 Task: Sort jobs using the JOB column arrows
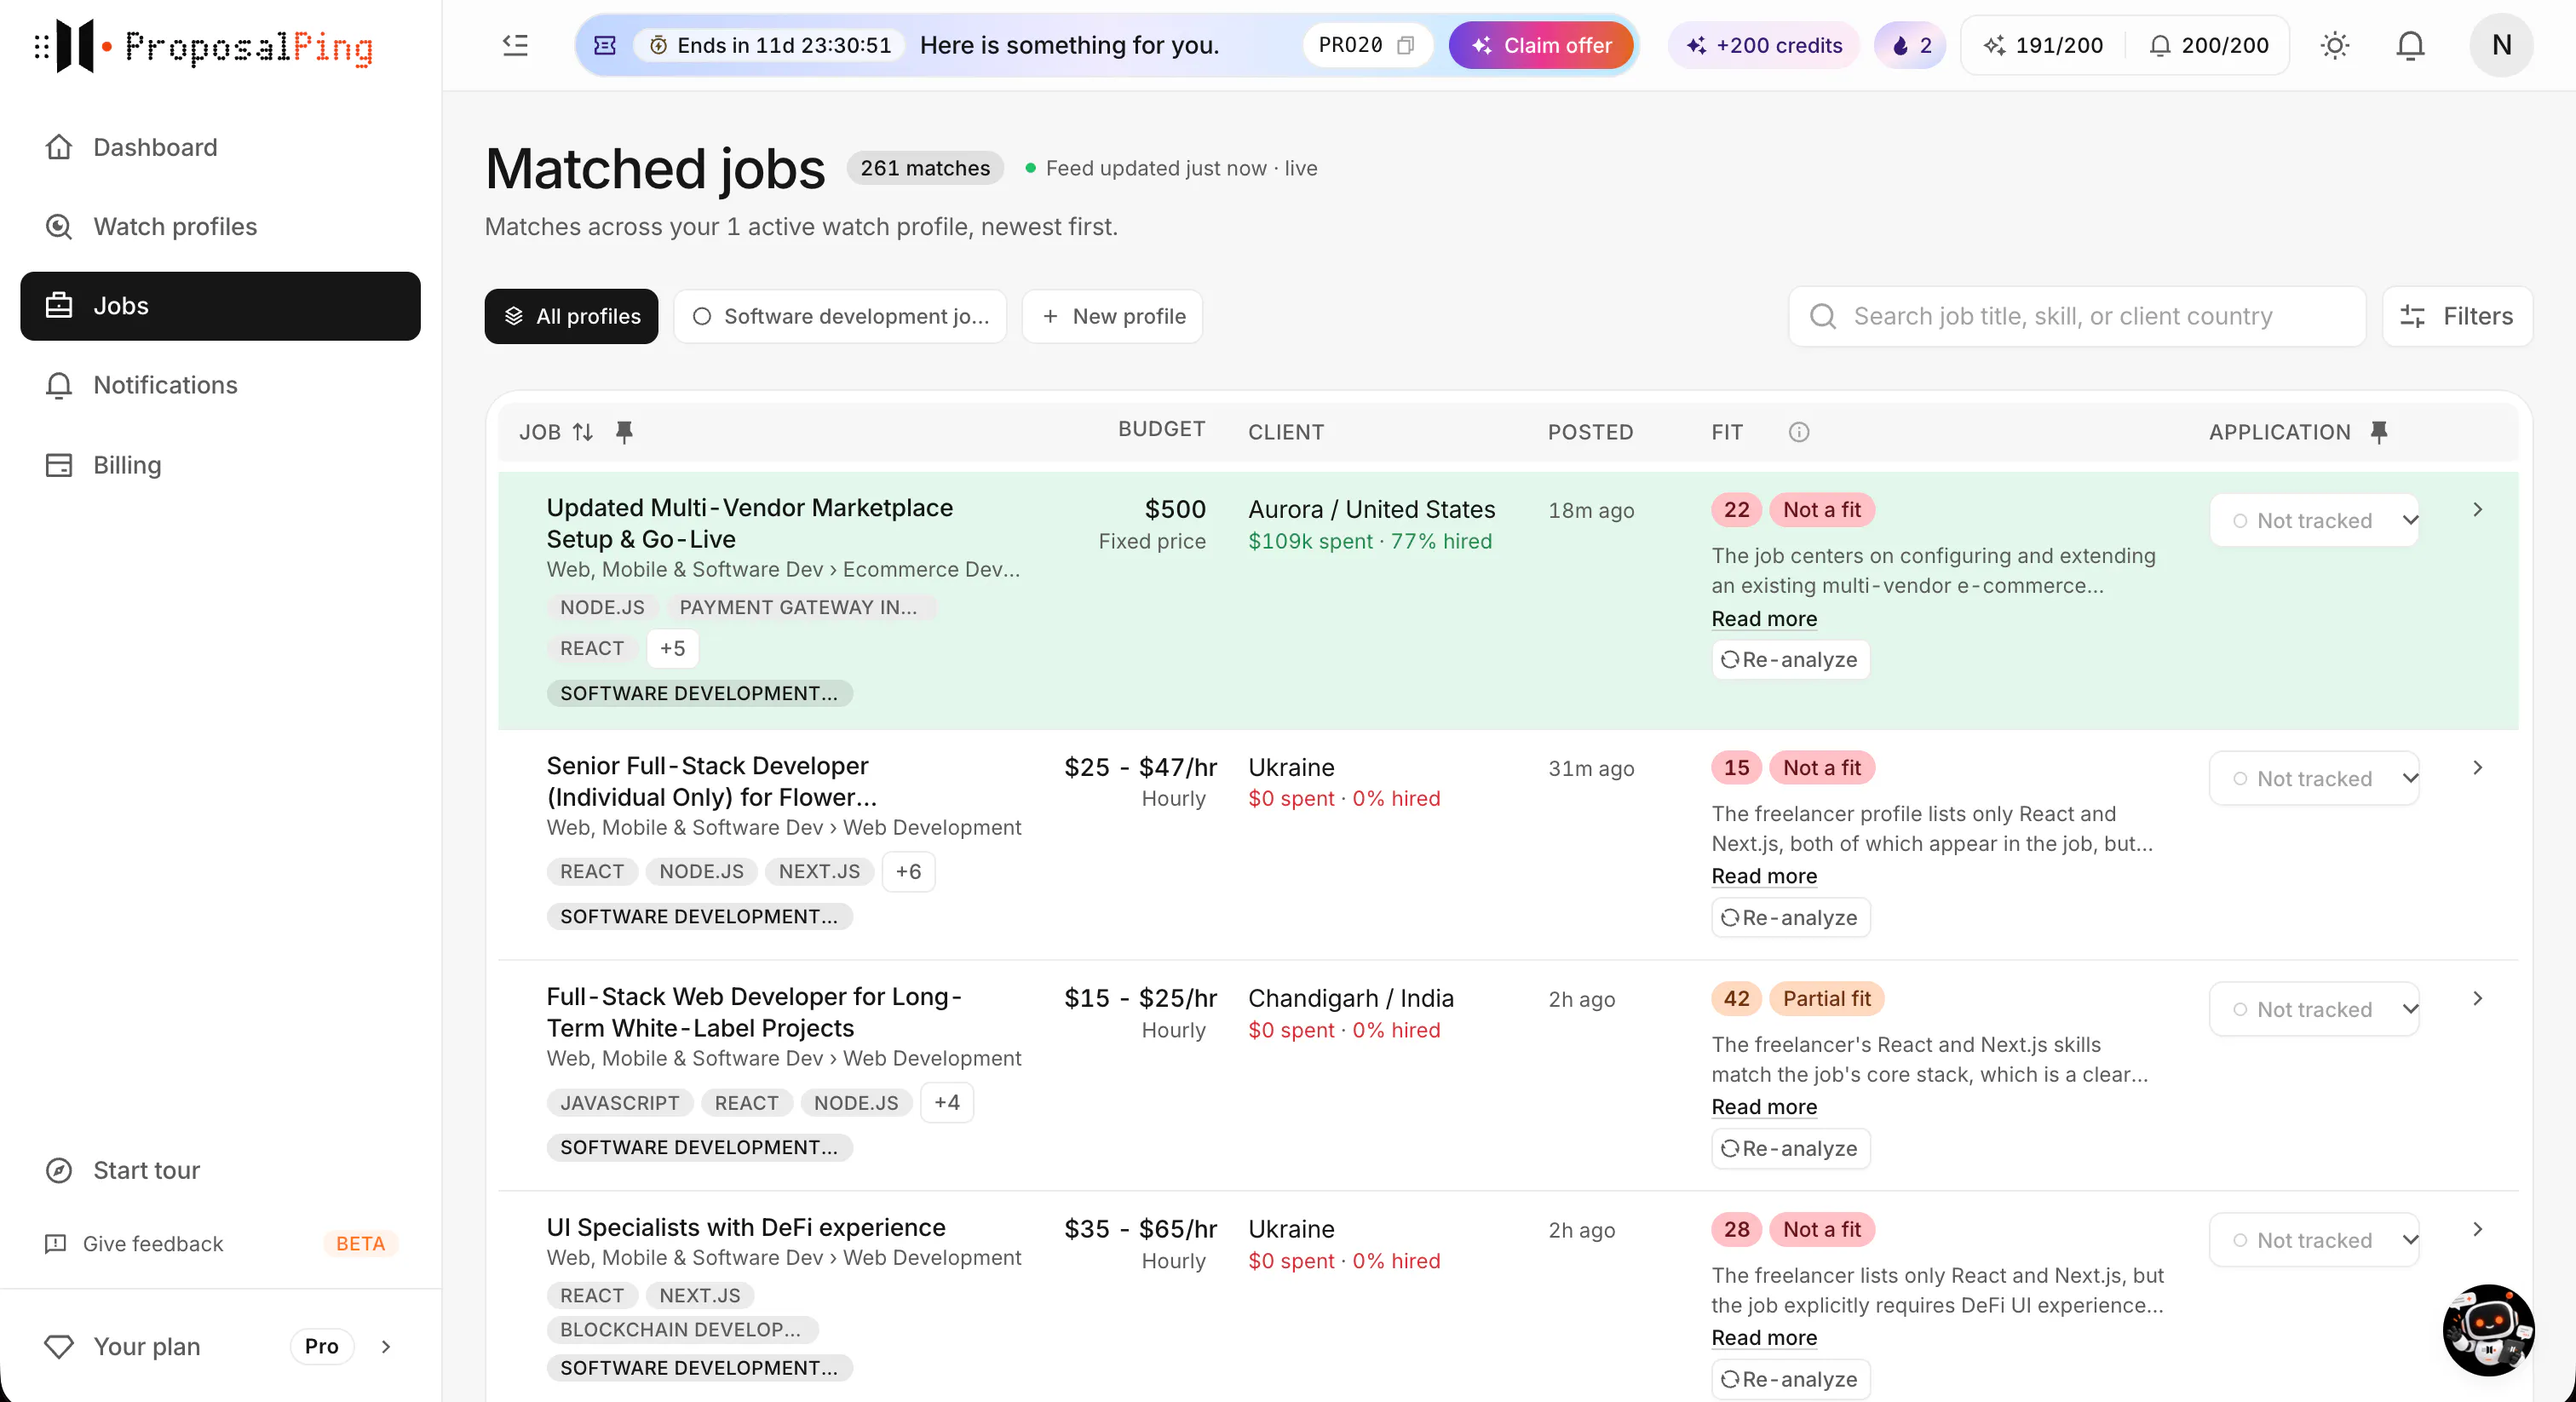(583, 432)
